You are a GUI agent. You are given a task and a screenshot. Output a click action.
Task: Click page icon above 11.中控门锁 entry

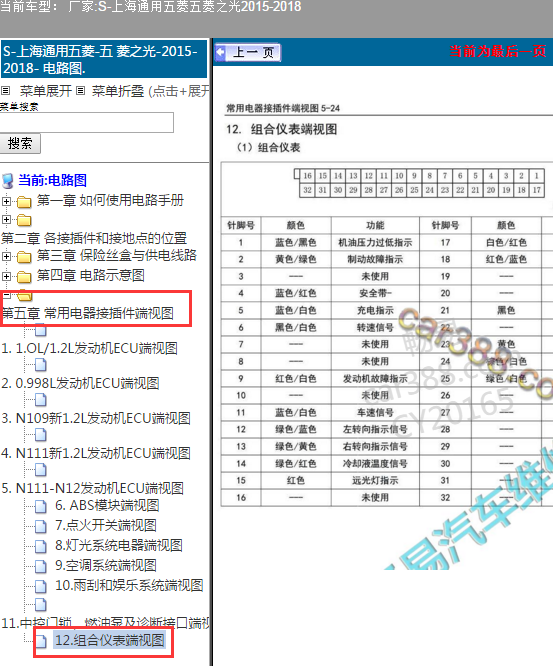click(41, 604)
